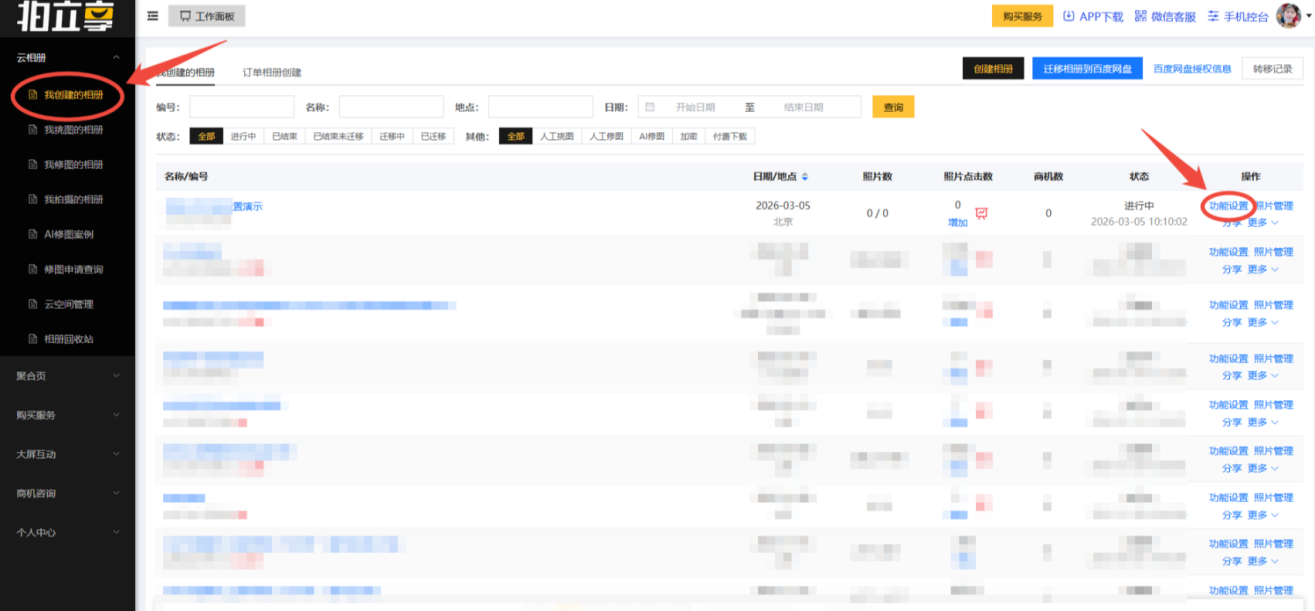This screenshot has height=611, width=1315.
Task: Click the 微信客服 QR code icon
Action: point(1141,16)
